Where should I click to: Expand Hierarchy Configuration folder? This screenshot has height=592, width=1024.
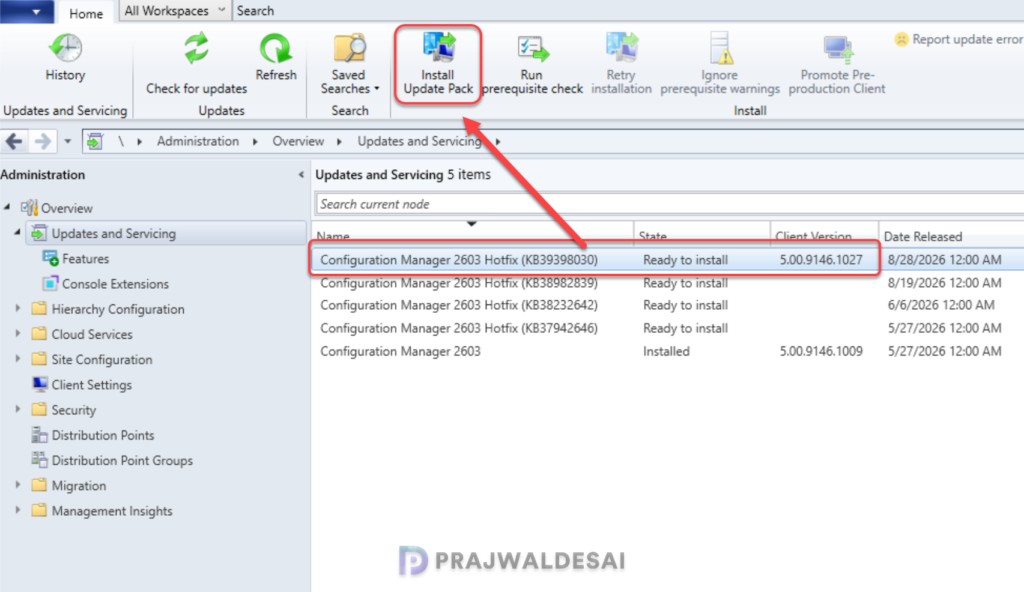click(18, 308)
